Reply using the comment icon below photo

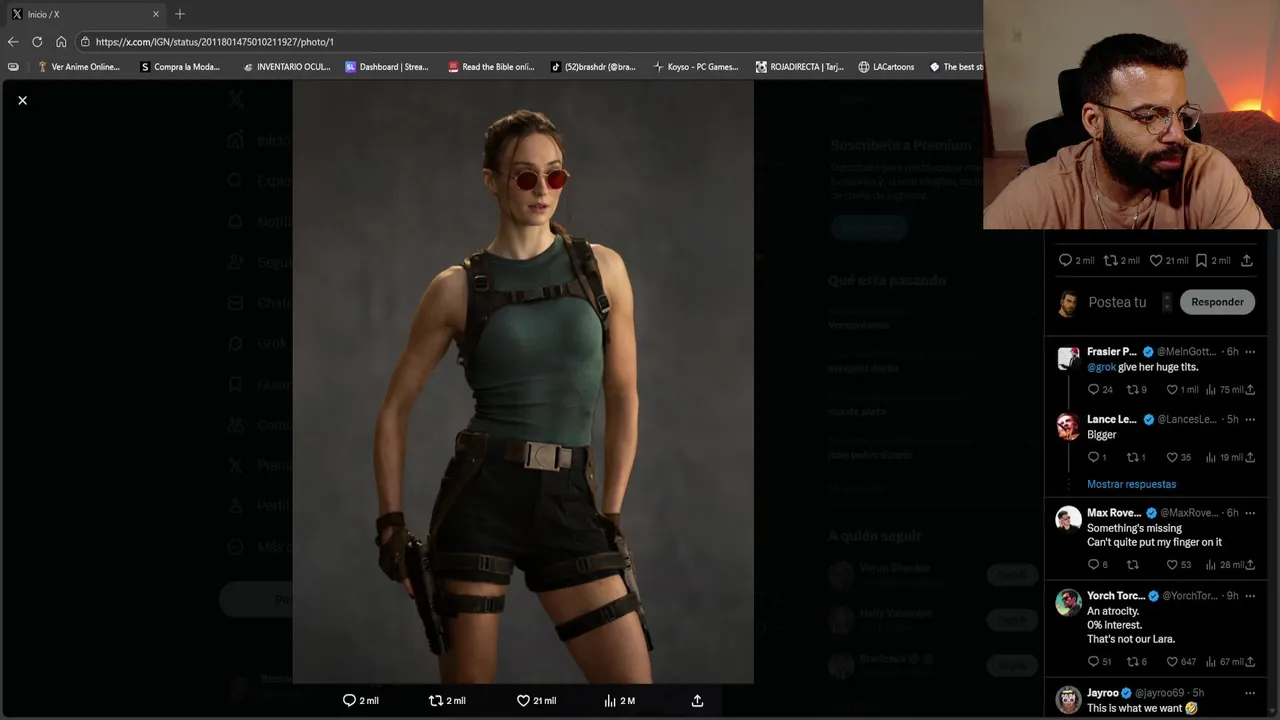(349, 701)
